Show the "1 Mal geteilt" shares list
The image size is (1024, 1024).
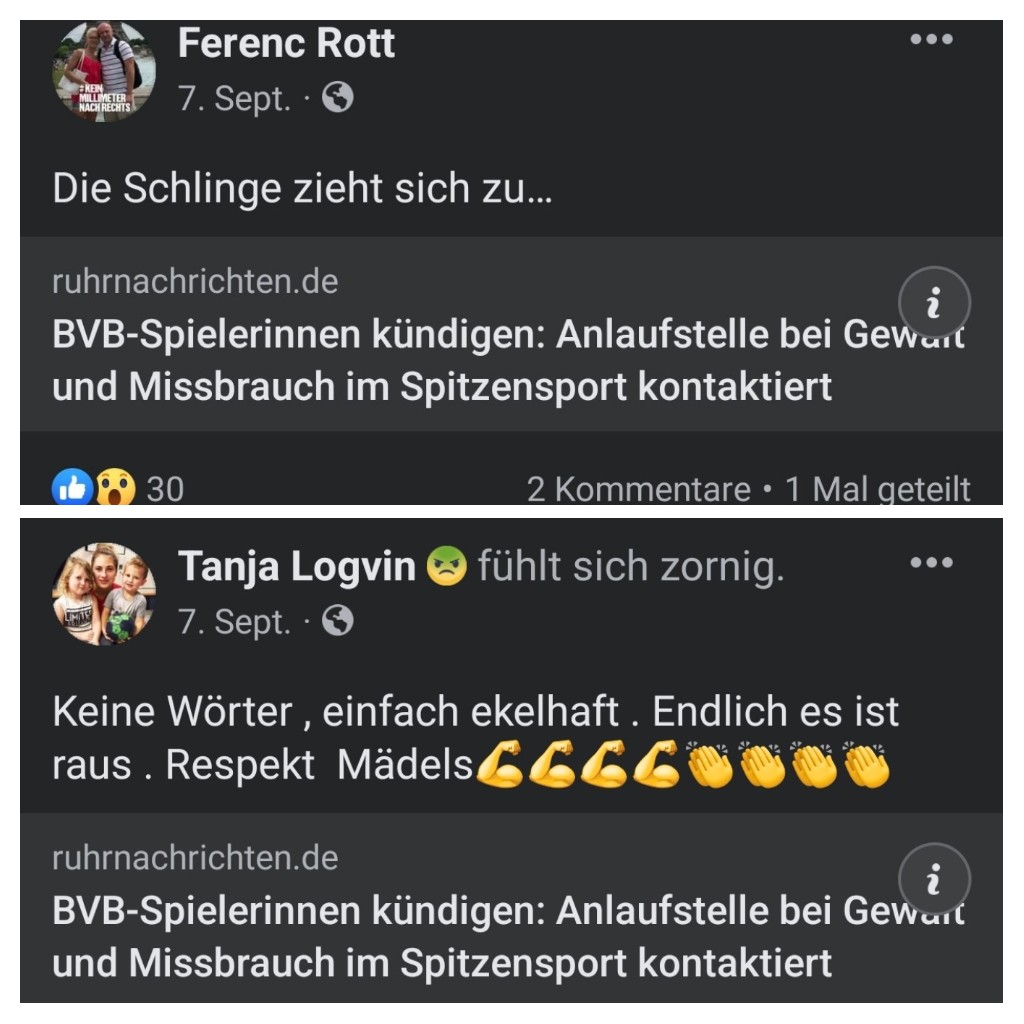coord(877,489)
